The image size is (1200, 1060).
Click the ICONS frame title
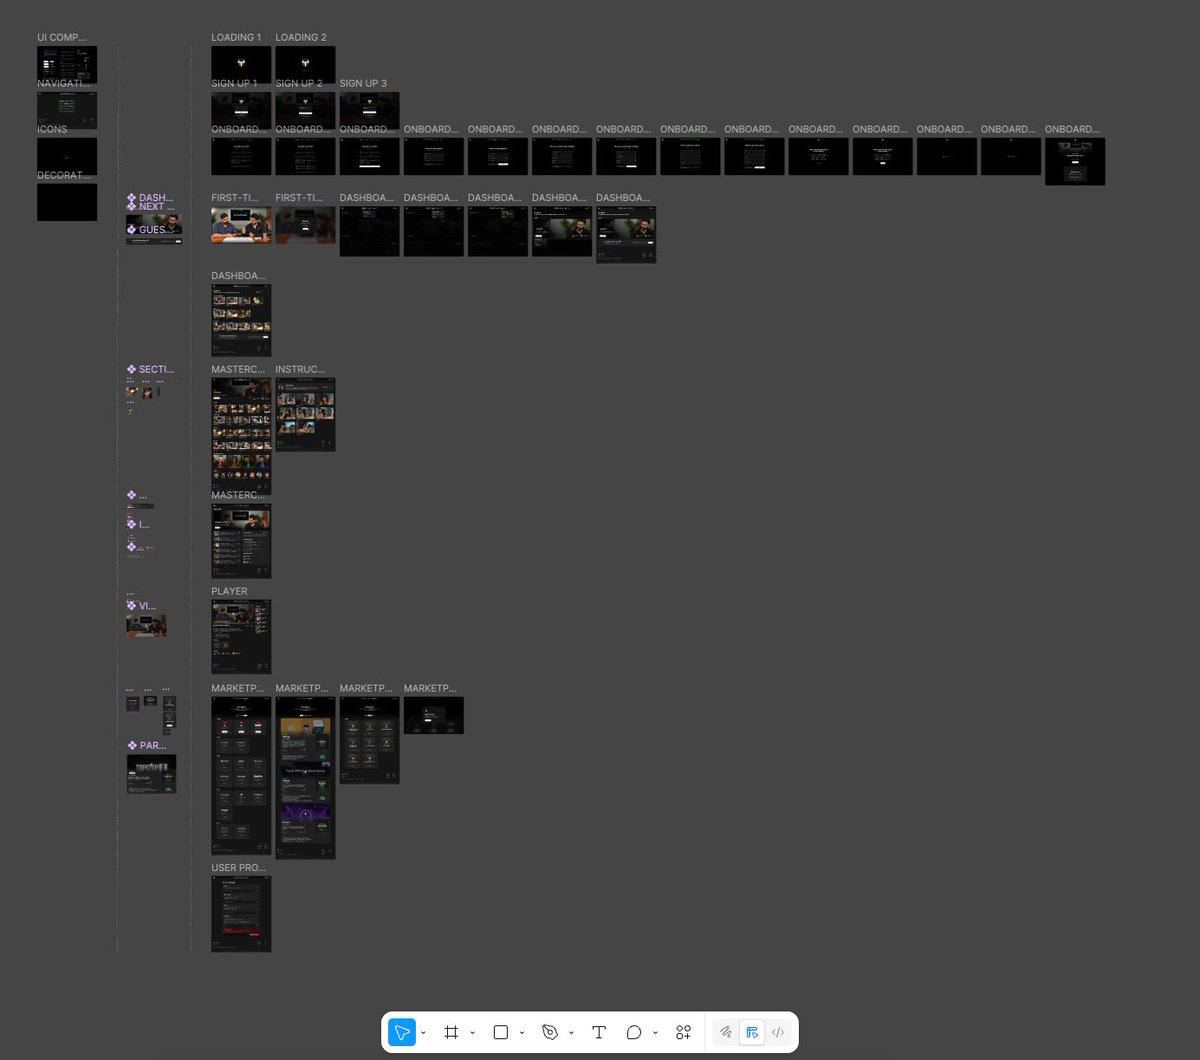point(51,129)
